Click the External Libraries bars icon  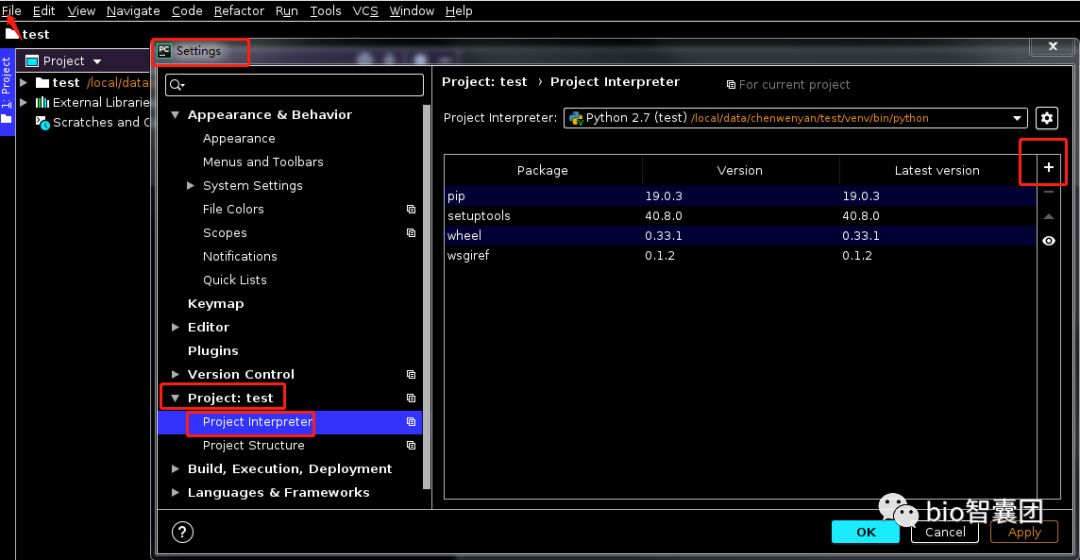pos(43,102)
